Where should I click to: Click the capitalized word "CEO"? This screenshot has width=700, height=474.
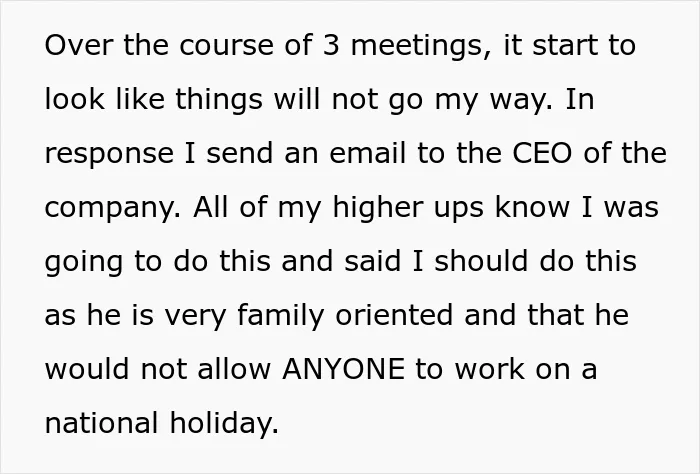coord(542,153)
